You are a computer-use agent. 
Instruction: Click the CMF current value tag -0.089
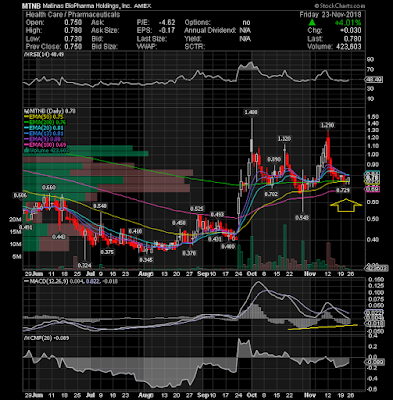tap(376, 362)
